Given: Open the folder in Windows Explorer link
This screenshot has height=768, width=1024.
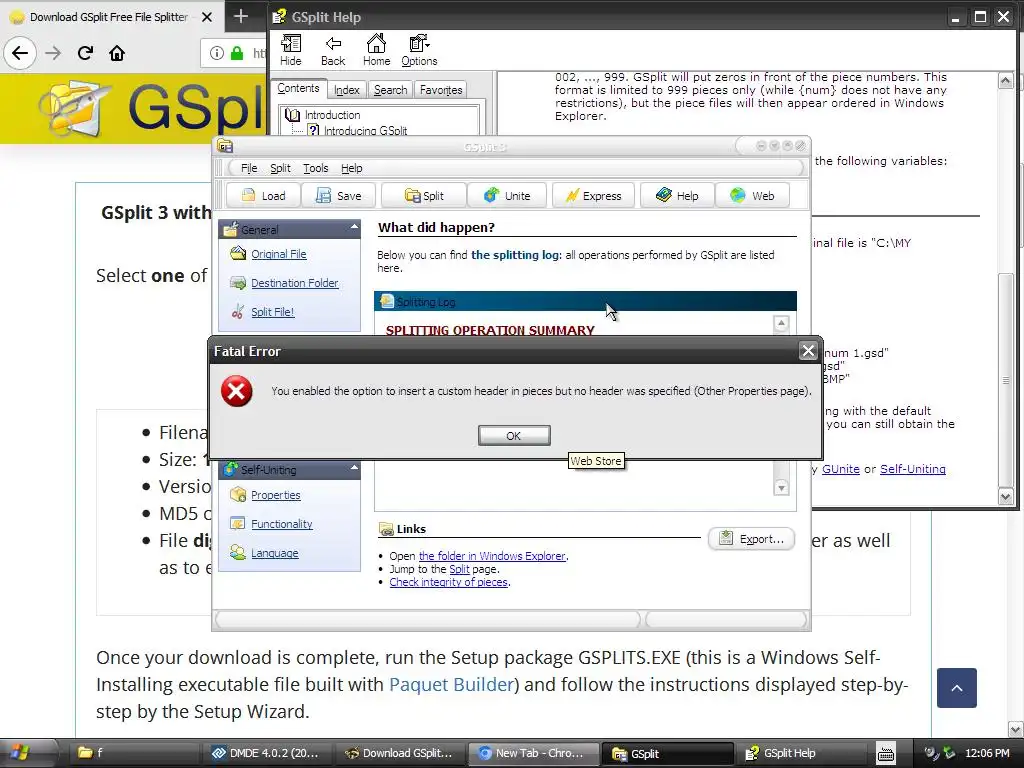Looking at the screenshot, I should tap(492, 556).
